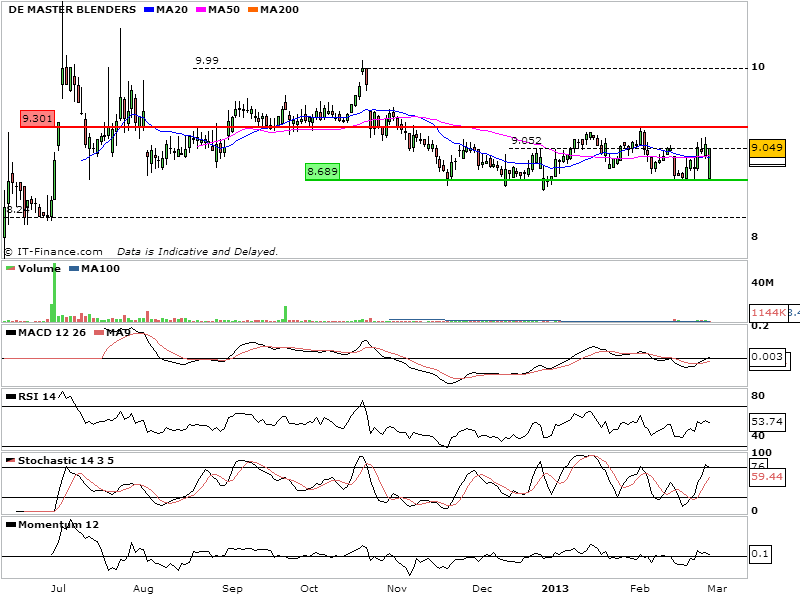
Task: Click the blue MA20 legend swatch
Action: (x=149, y=10)
